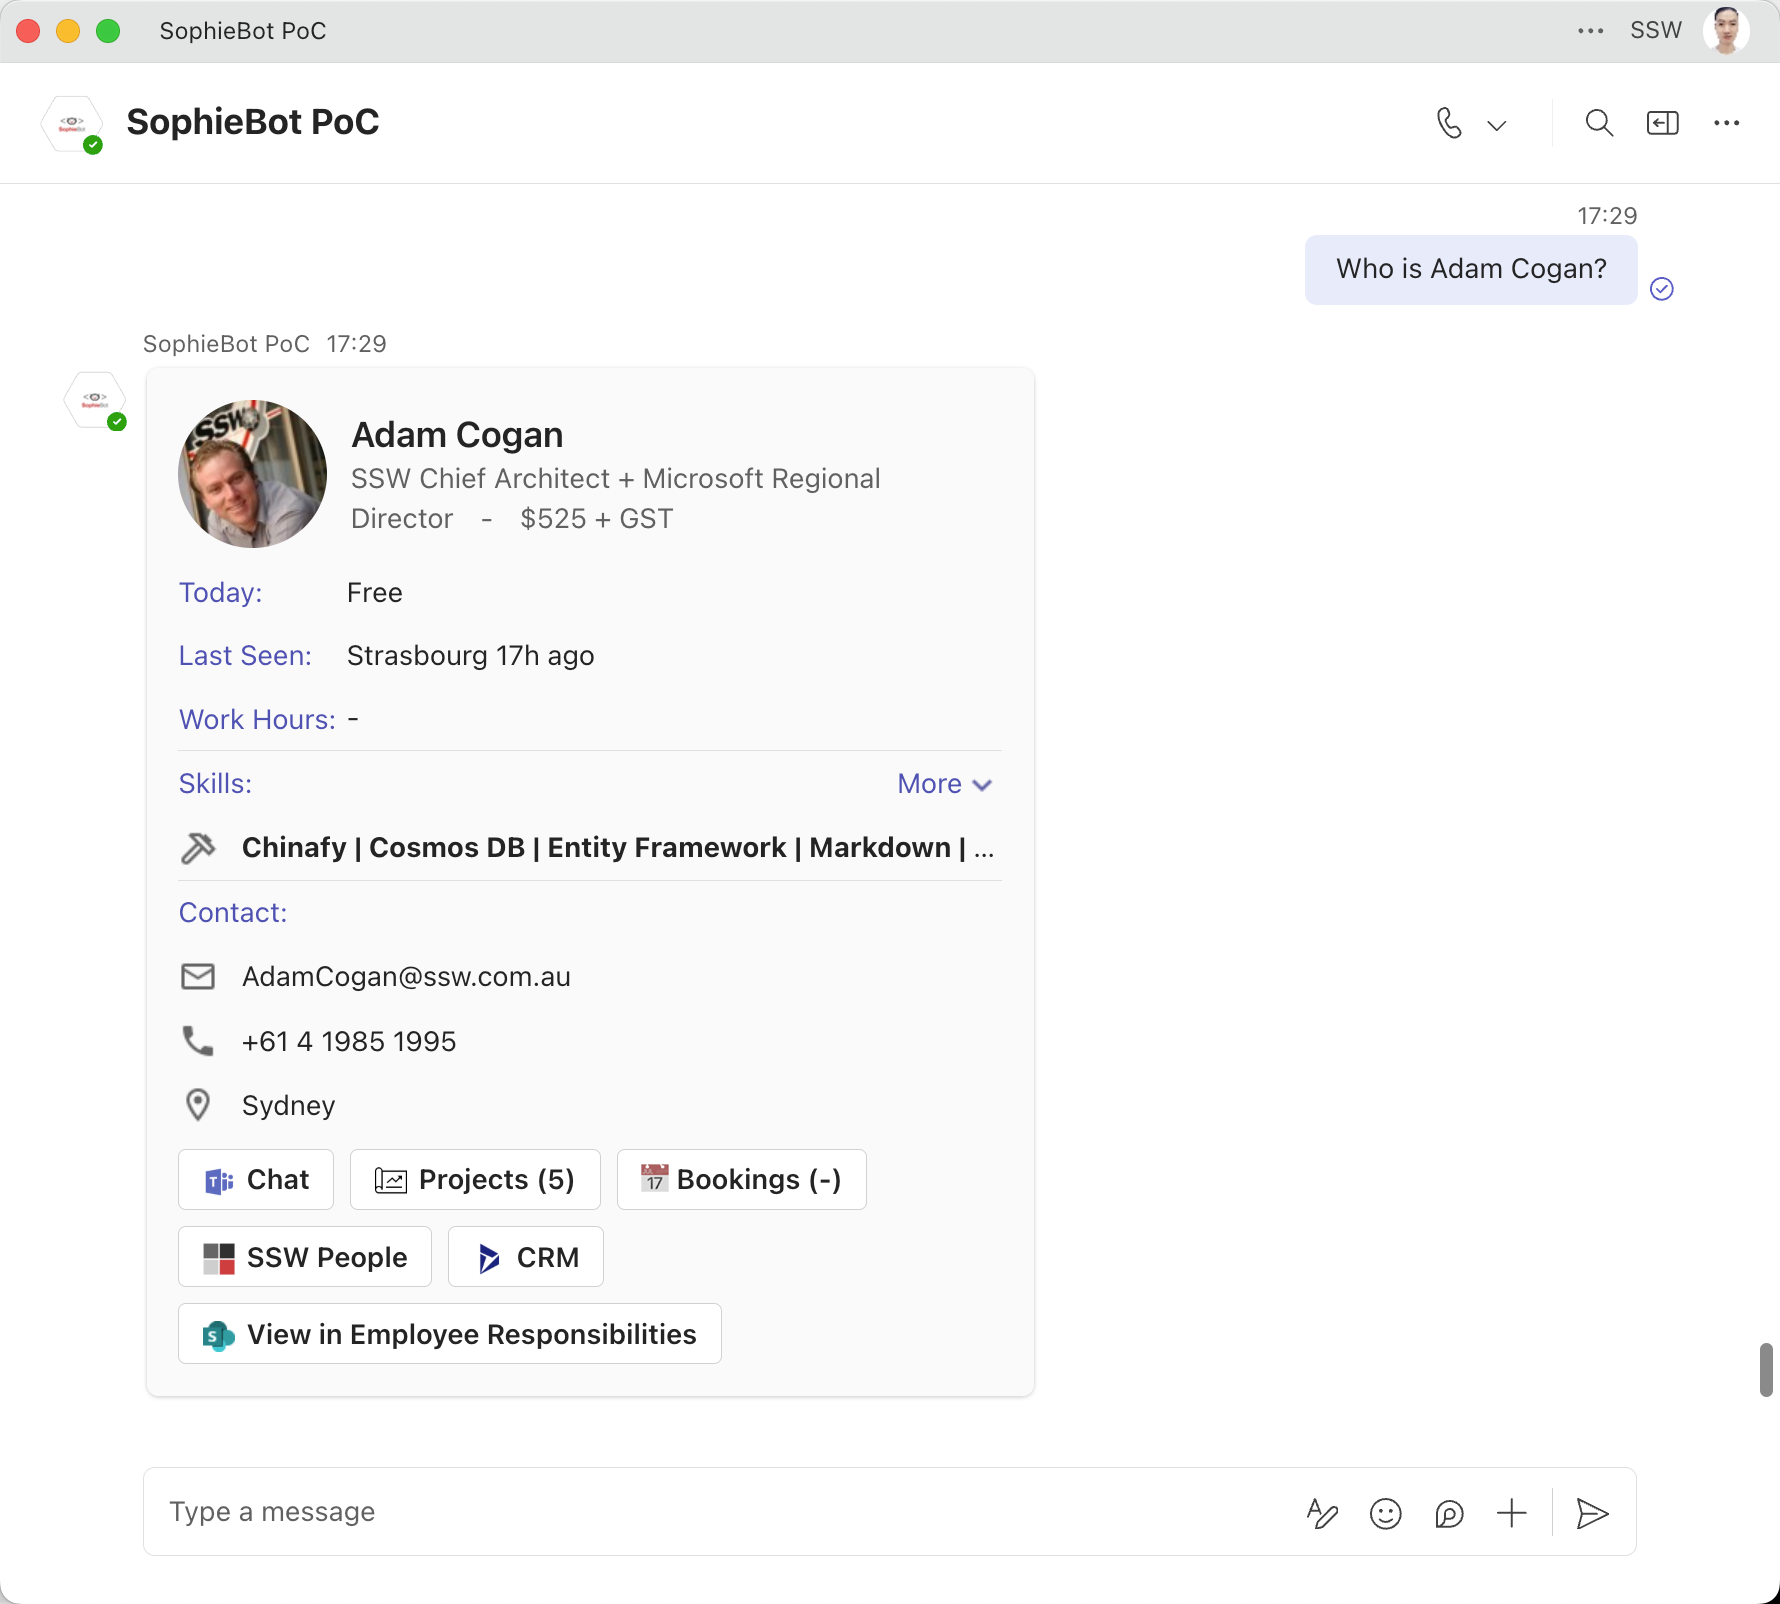
Task: Click the SophieBot avatar beside the message
Action: point(95,400)
